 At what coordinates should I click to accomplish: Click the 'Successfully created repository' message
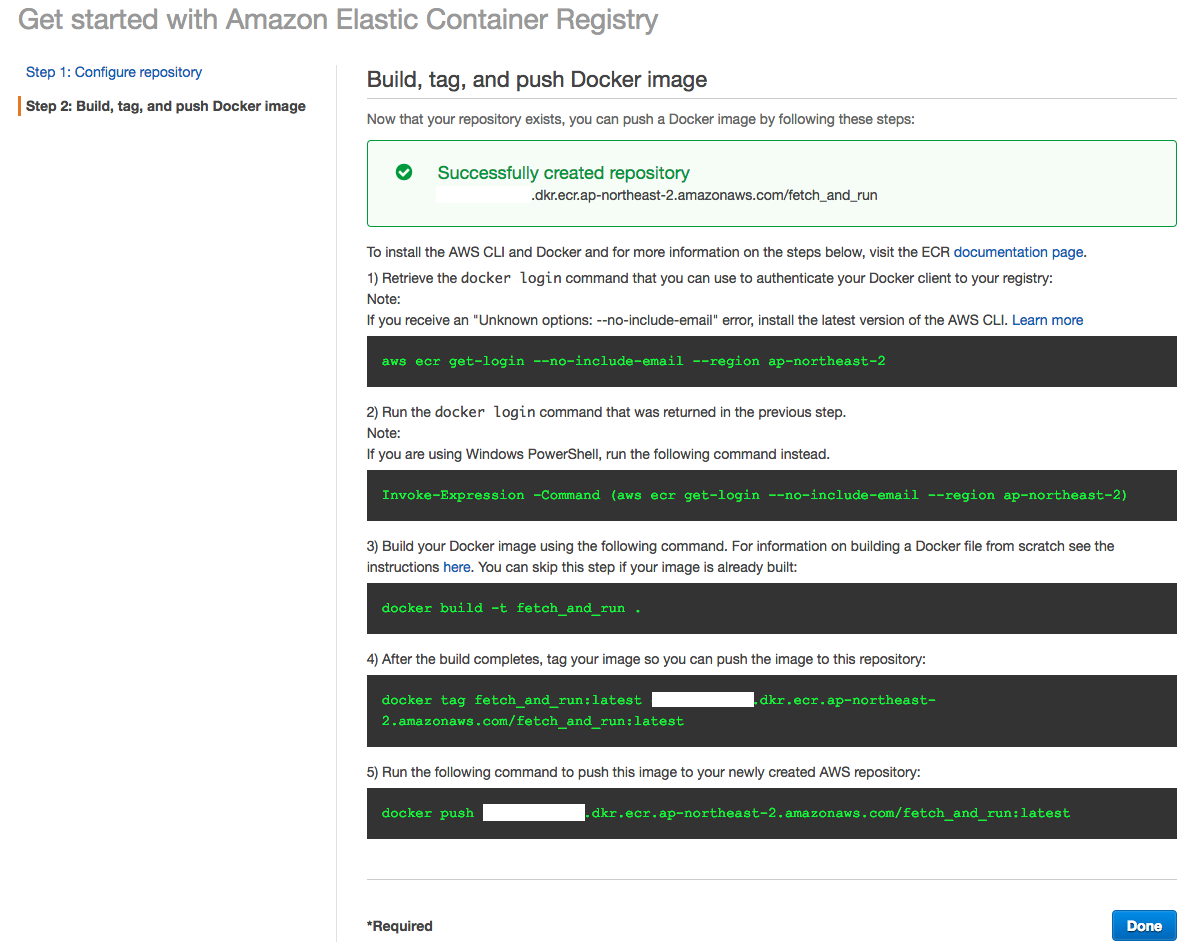coord(563,173)
